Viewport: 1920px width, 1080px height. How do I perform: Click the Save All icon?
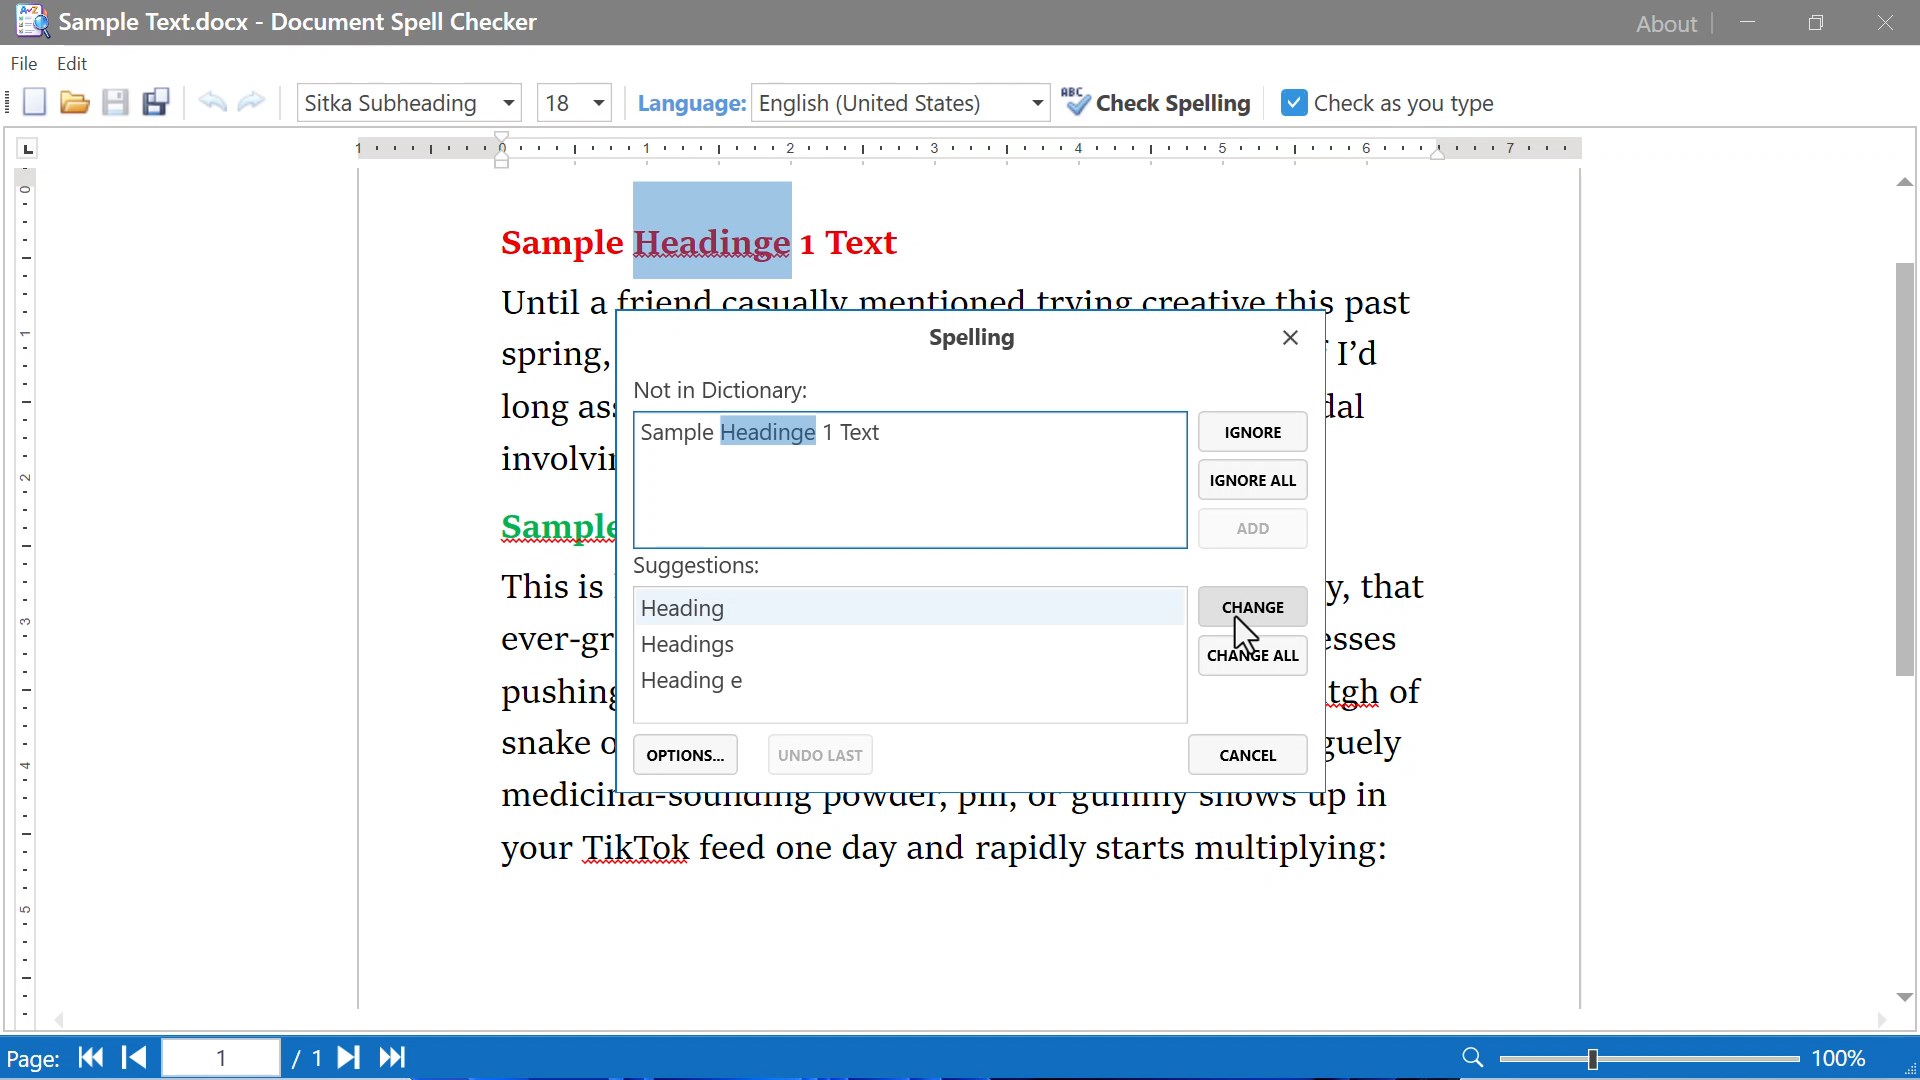(156, 103)
